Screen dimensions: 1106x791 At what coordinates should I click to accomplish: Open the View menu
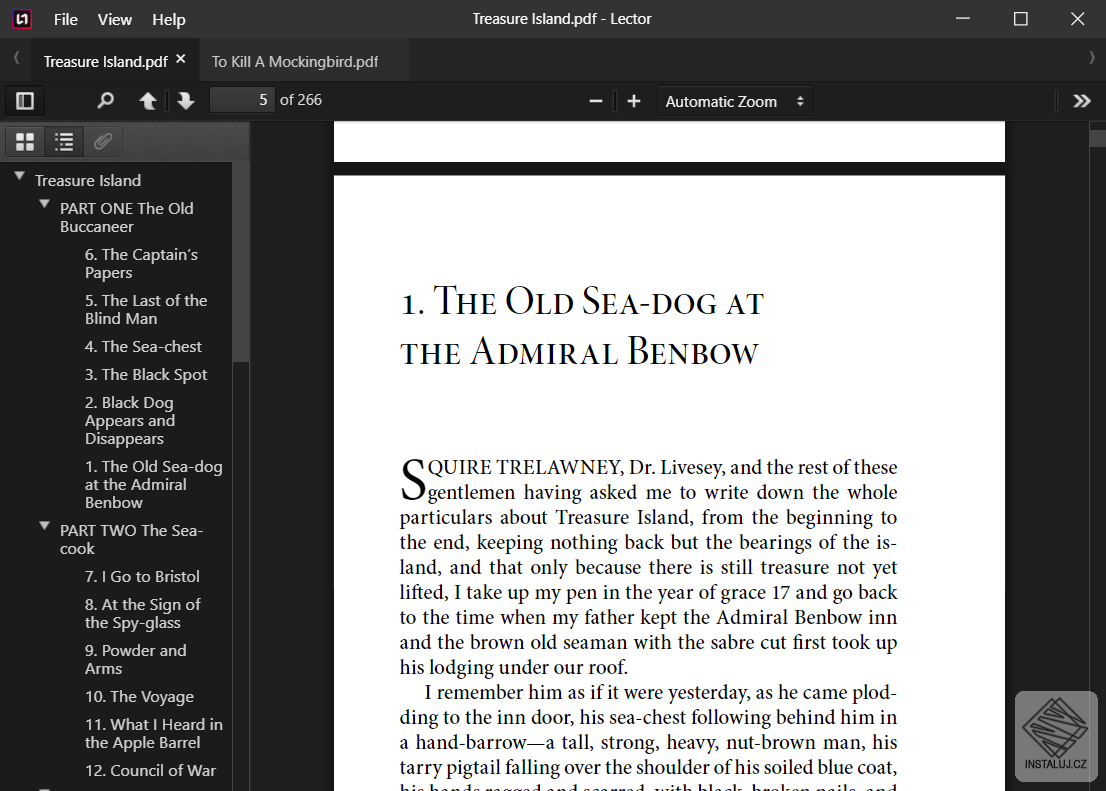[114, 20]
